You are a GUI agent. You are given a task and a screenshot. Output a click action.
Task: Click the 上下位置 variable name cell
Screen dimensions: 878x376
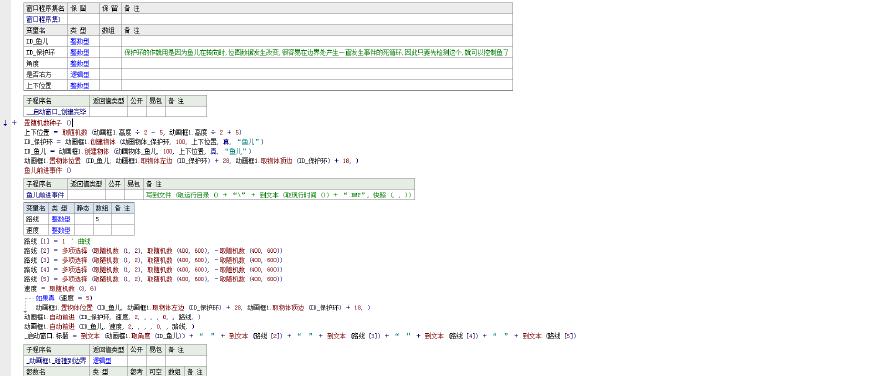pyautogui.click(x=45, y=85)
